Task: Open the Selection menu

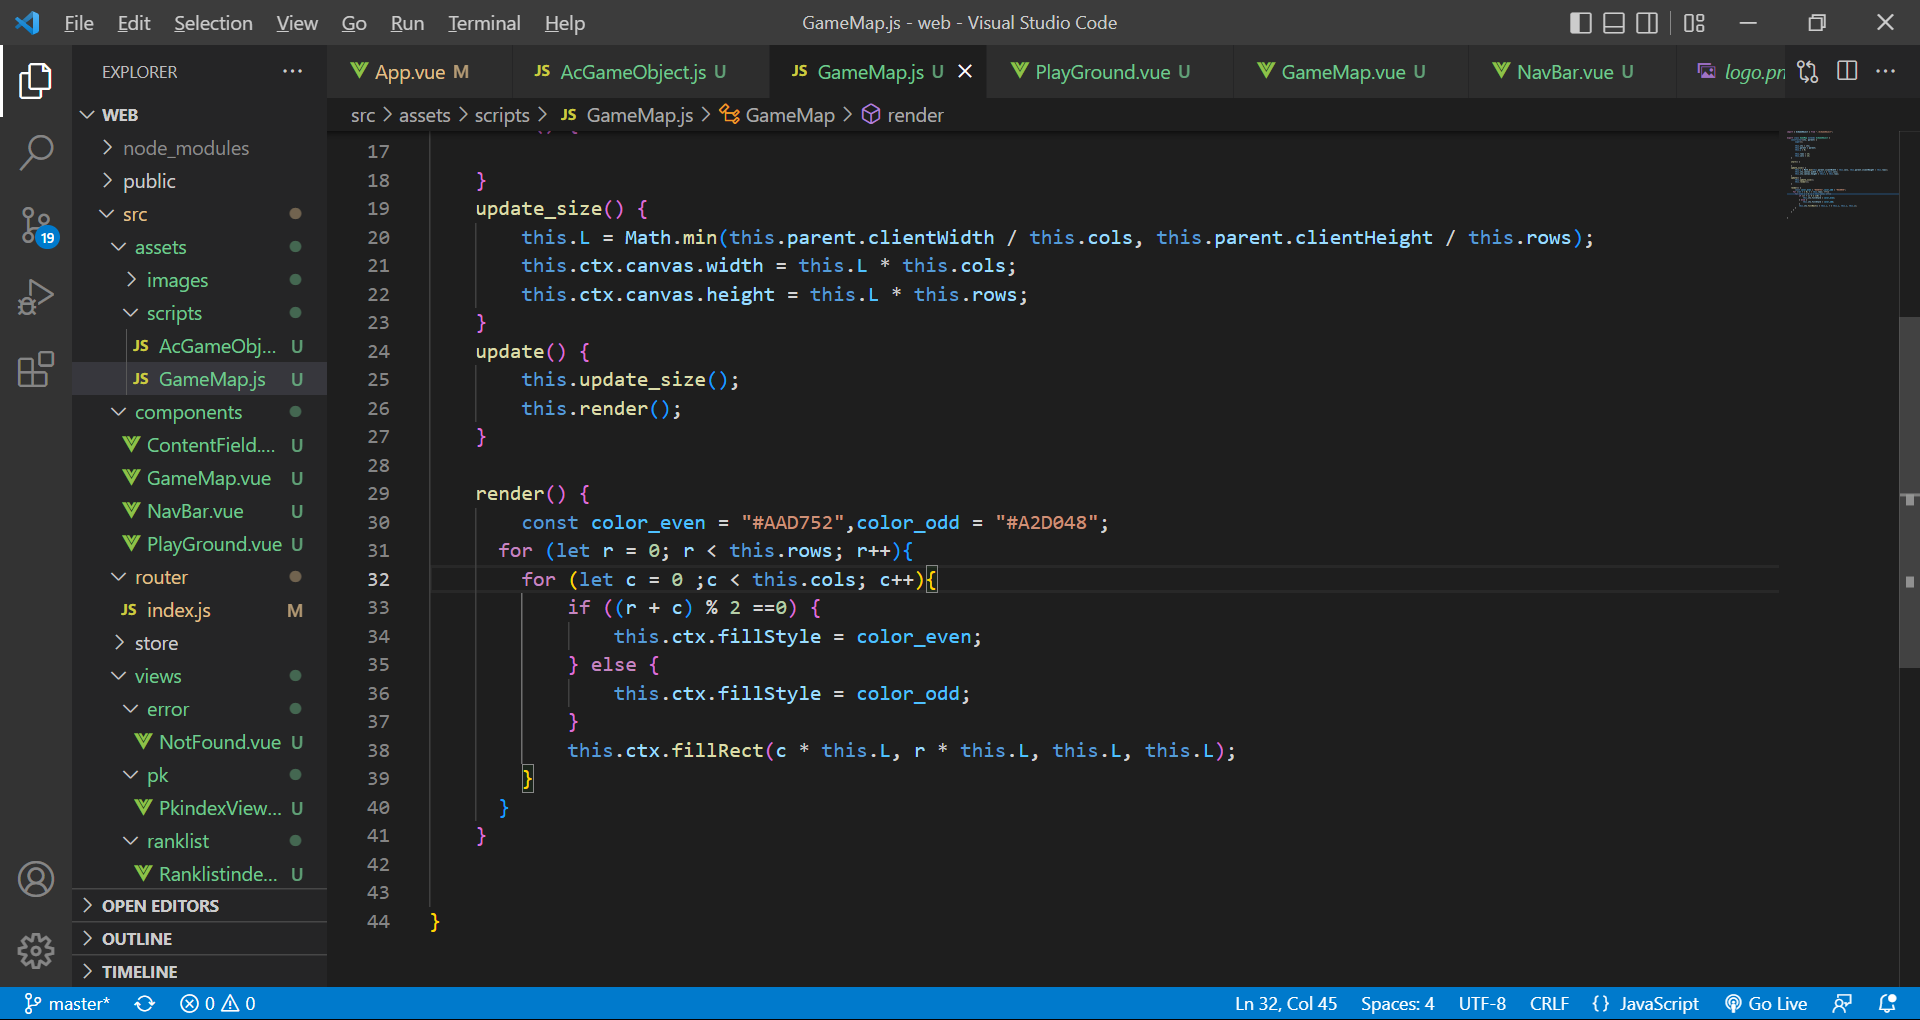Action: click(213, 22)
